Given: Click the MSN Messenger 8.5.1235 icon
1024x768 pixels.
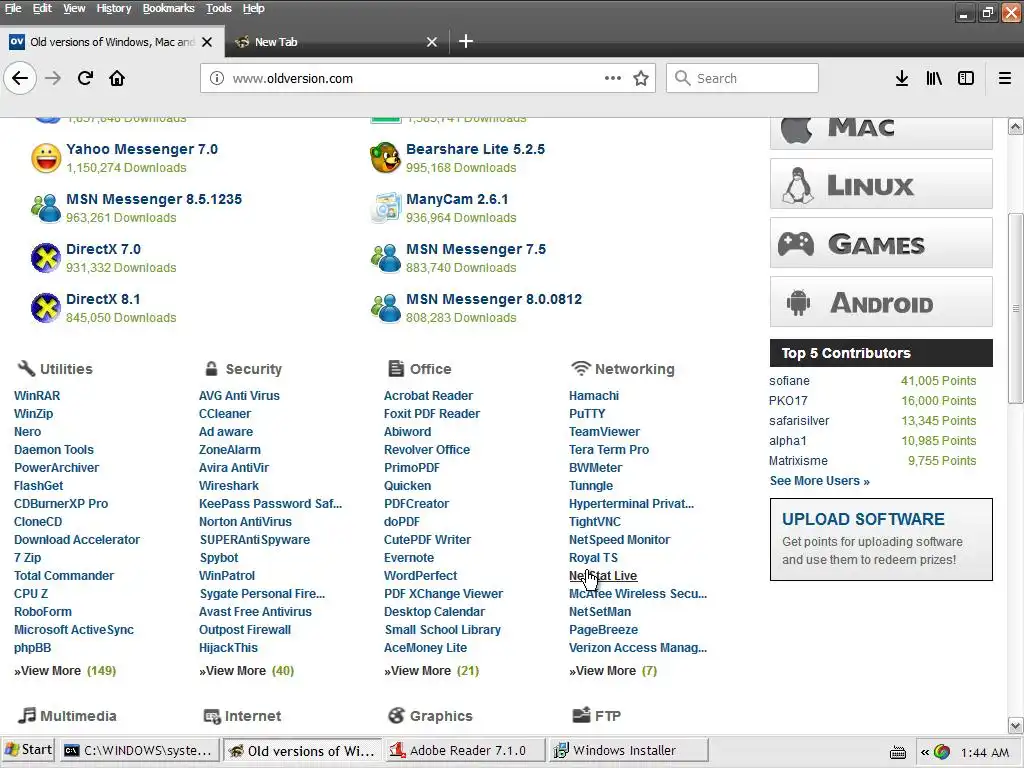Looking at the screenshot, I should pyautogui.click(x=46, y=208).
